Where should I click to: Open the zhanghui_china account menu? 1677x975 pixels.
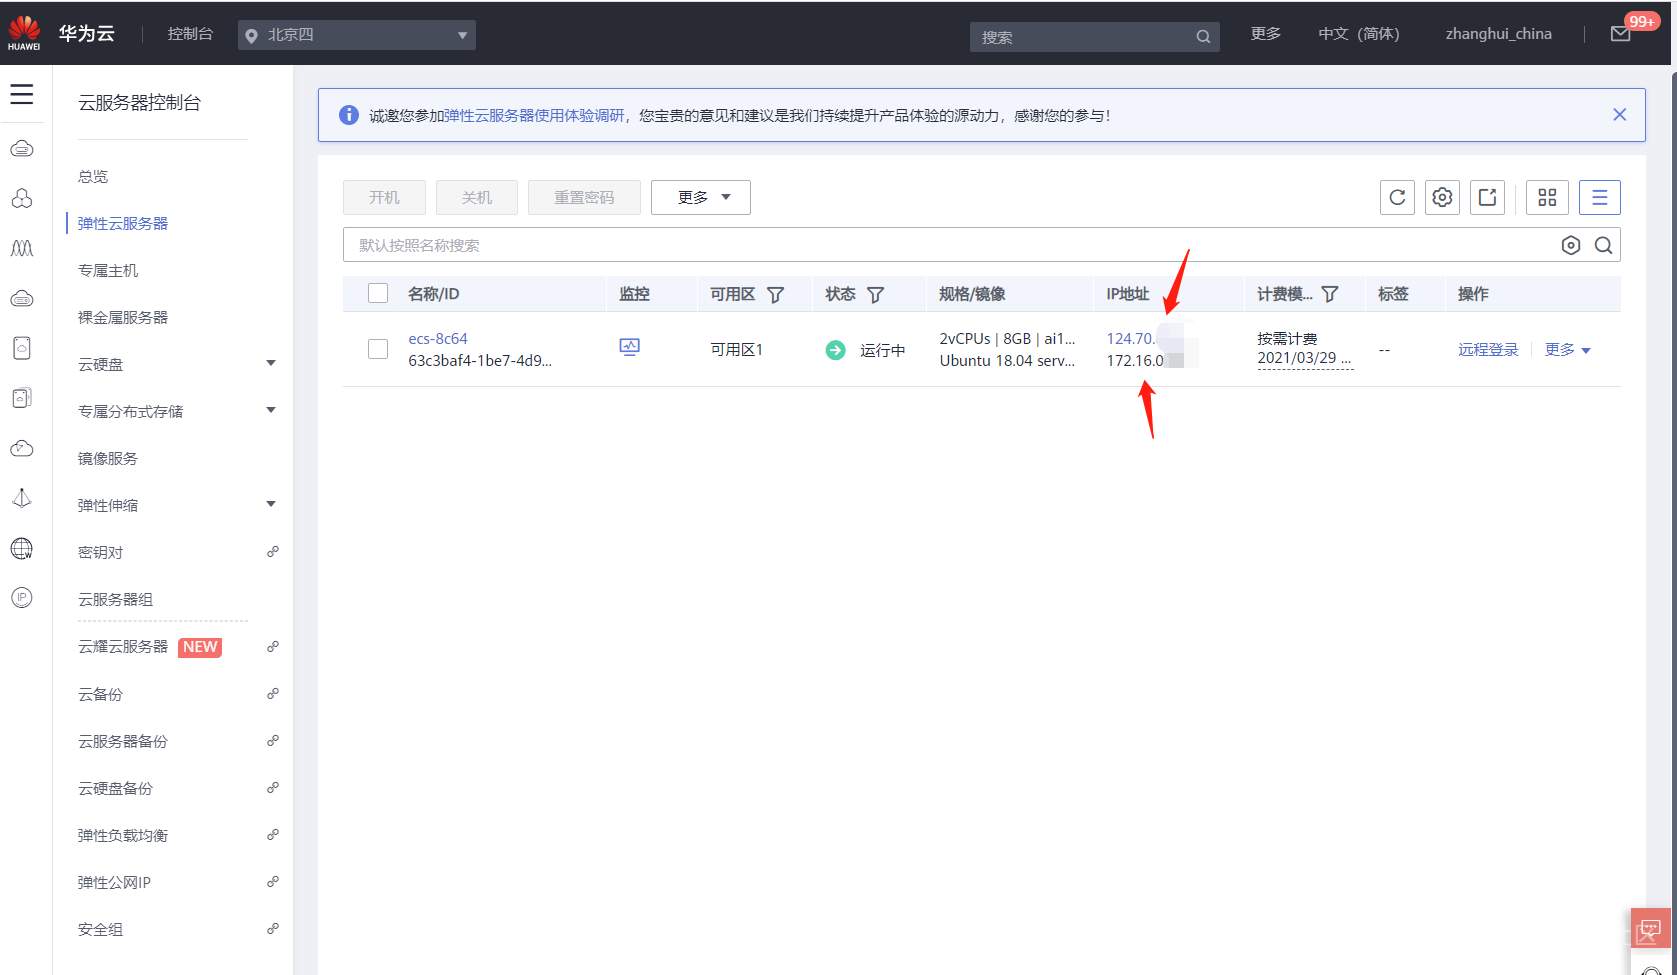tap(1499, 34)
